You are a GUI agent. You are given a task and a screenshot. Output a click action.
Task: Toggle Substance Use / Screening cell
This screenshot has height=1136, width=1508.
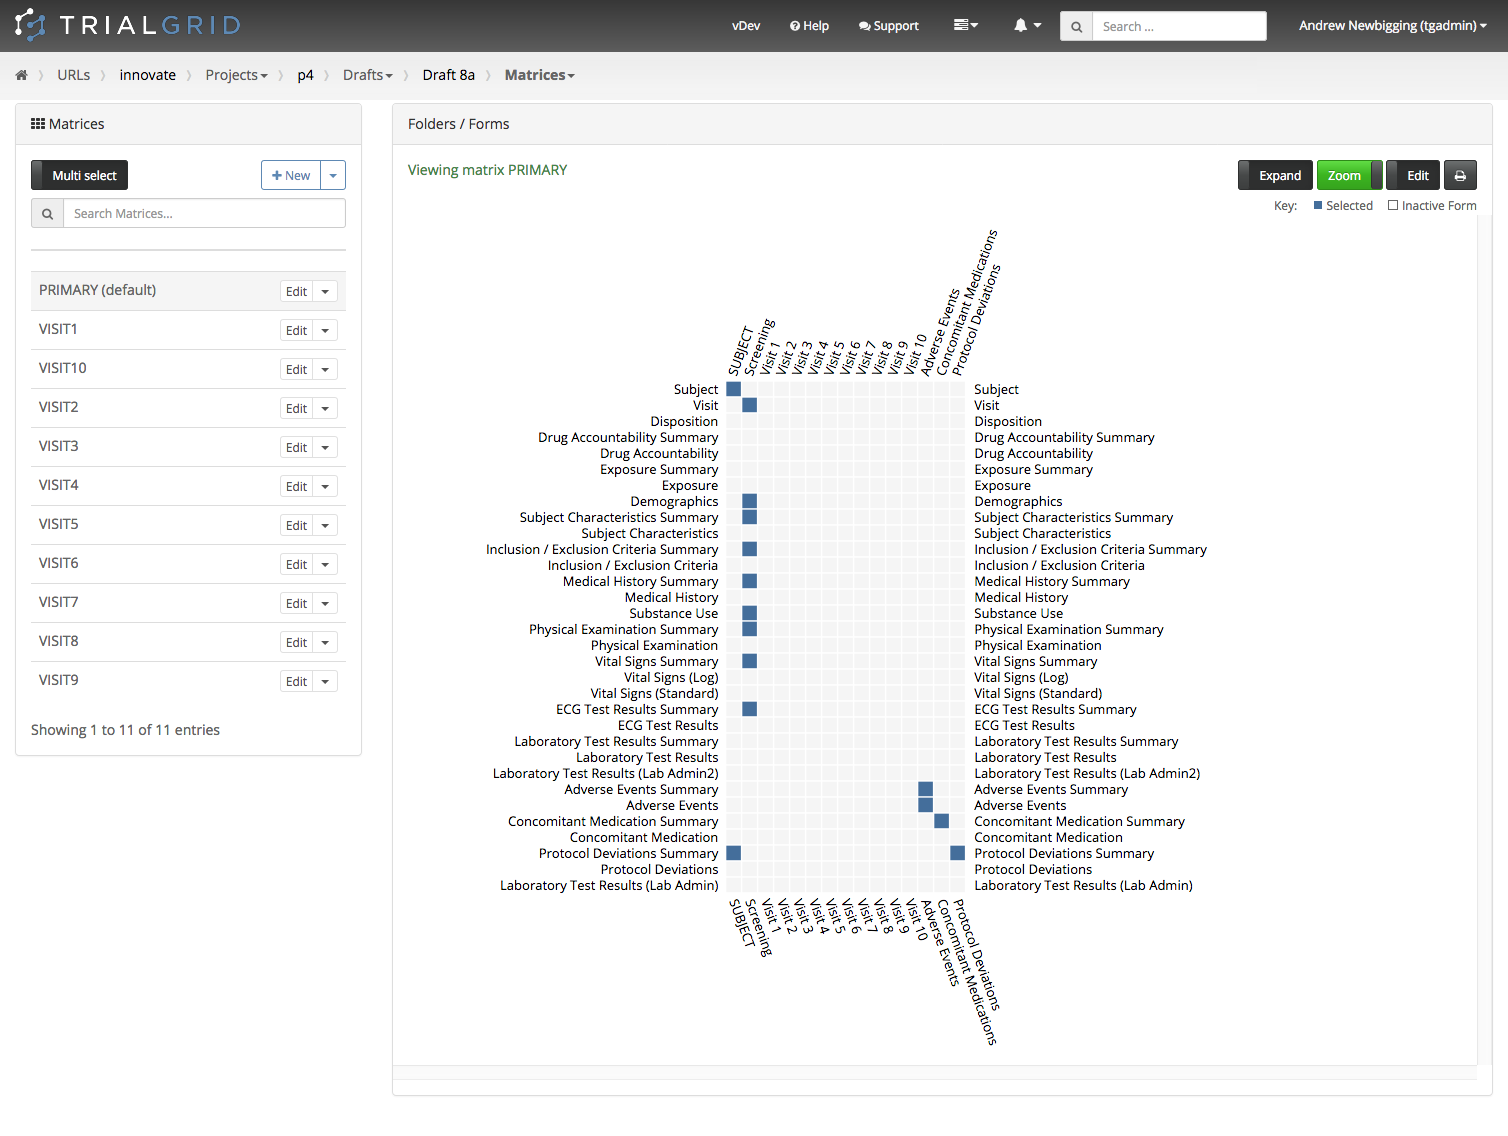[x=750, y=613]
